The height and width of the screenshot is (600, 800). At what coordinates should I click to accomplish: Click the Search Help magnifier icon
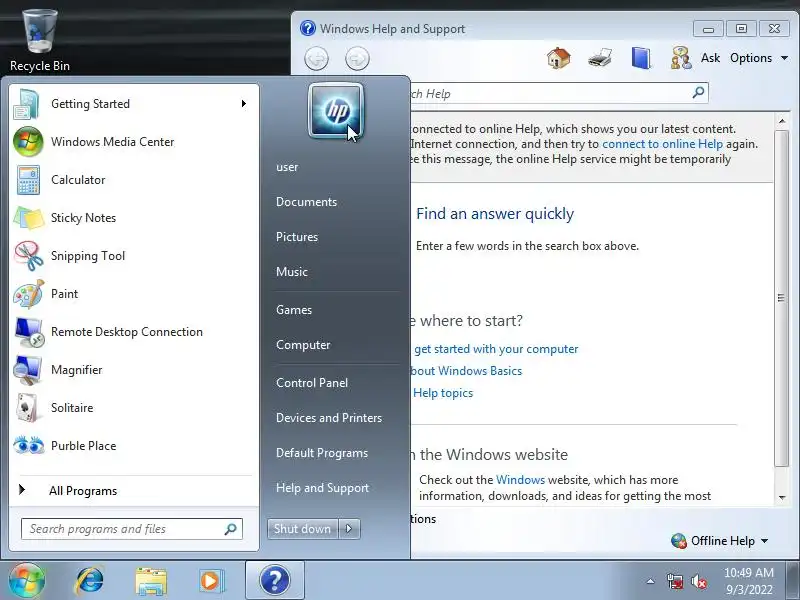click(698, 92)
